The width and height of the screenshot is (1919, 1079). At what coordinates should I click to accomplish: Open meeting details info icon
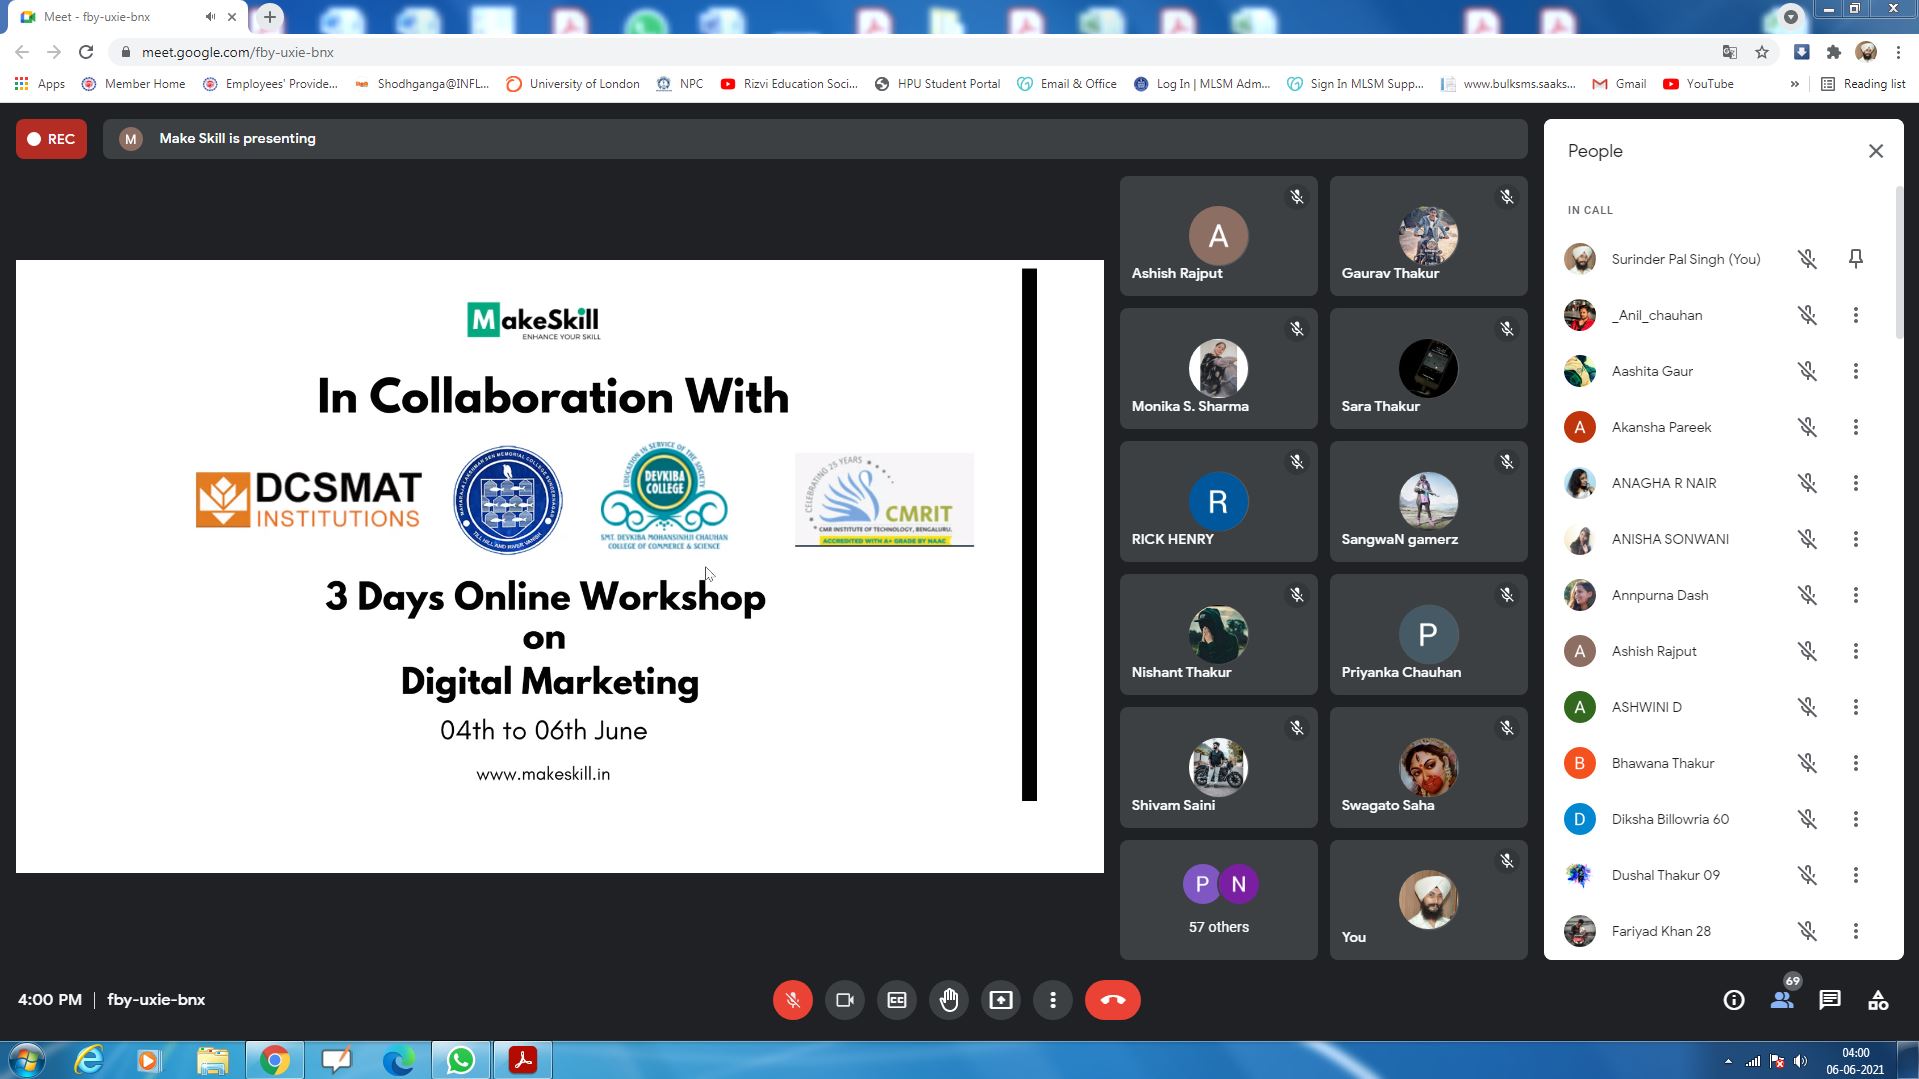click(x=1733, y=1000)
